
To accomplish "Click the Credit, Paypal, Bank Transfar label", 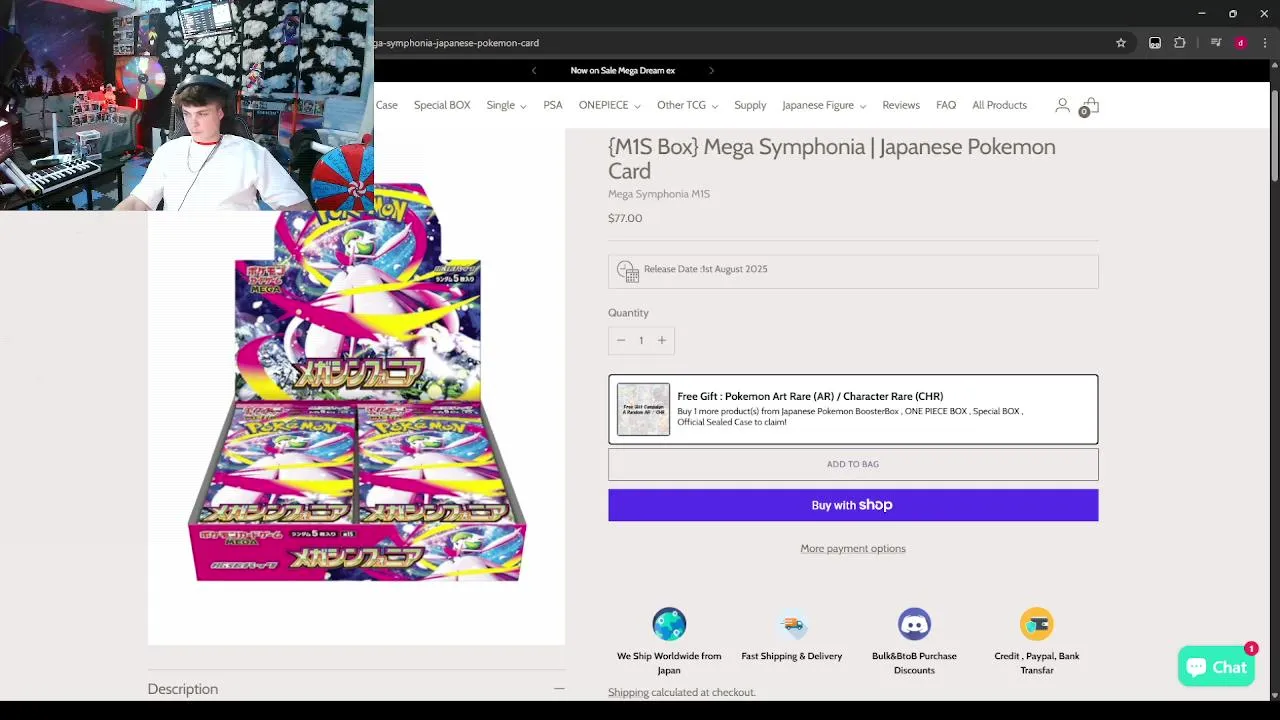I will 1037,663.
